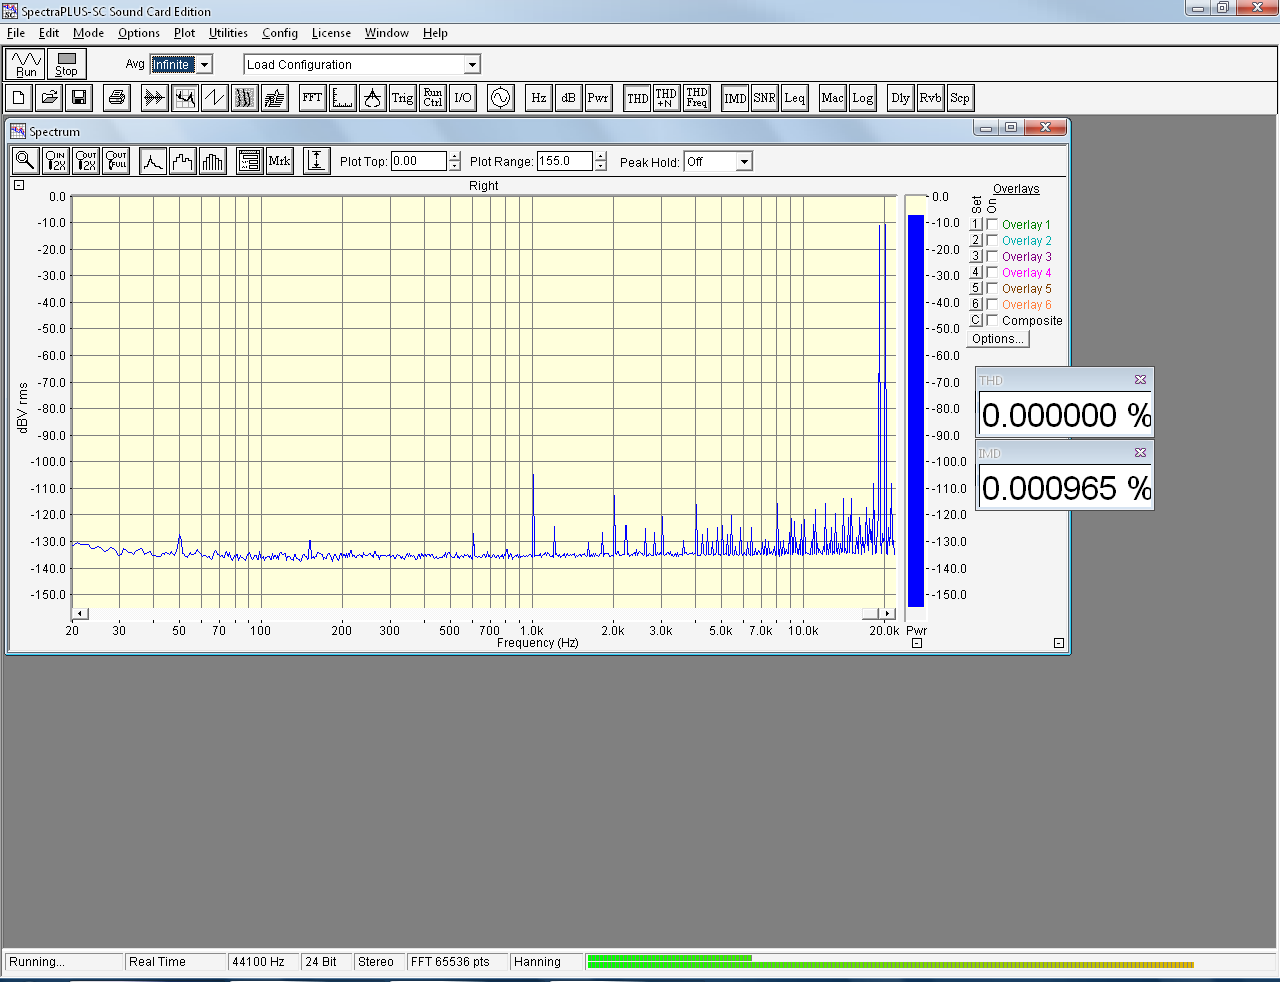This screenshot has height=982, width=1280.
Task: Open Run Ctrl toolbar button
Action: click(433, 98)
